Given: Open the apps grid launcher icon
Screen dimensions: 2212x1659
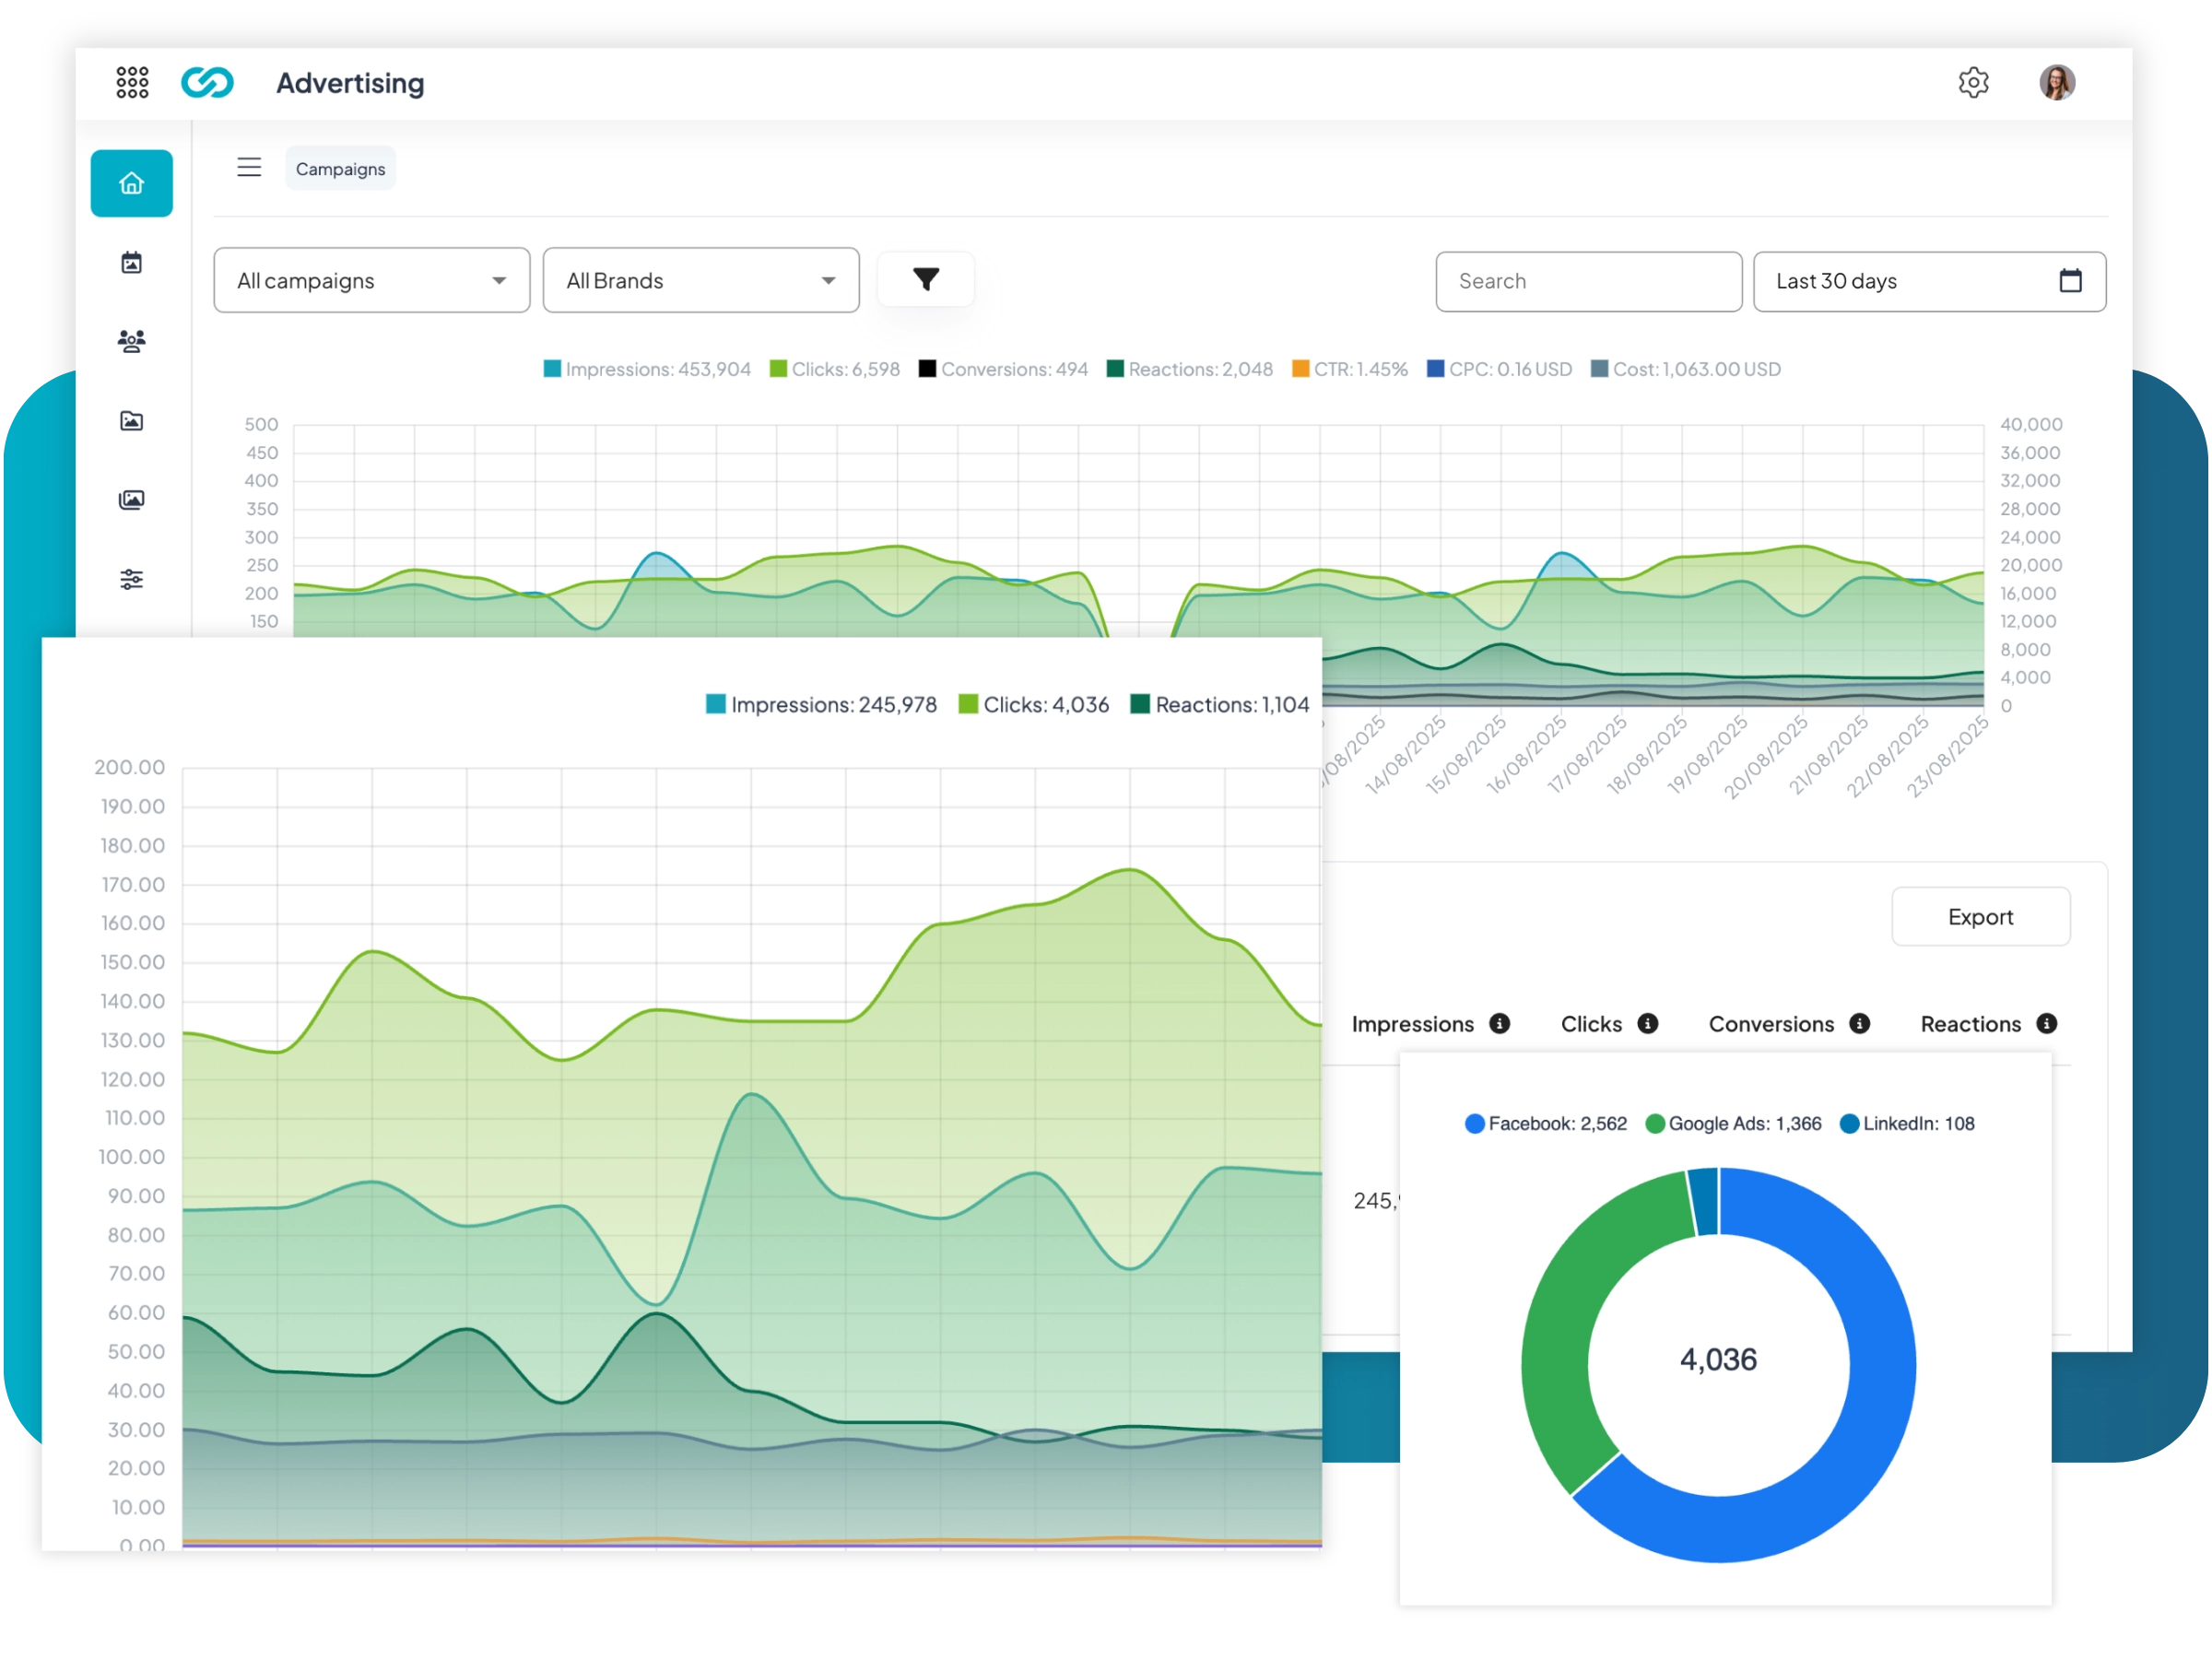Looking at the screenshot, I should [x=132, y=82].
